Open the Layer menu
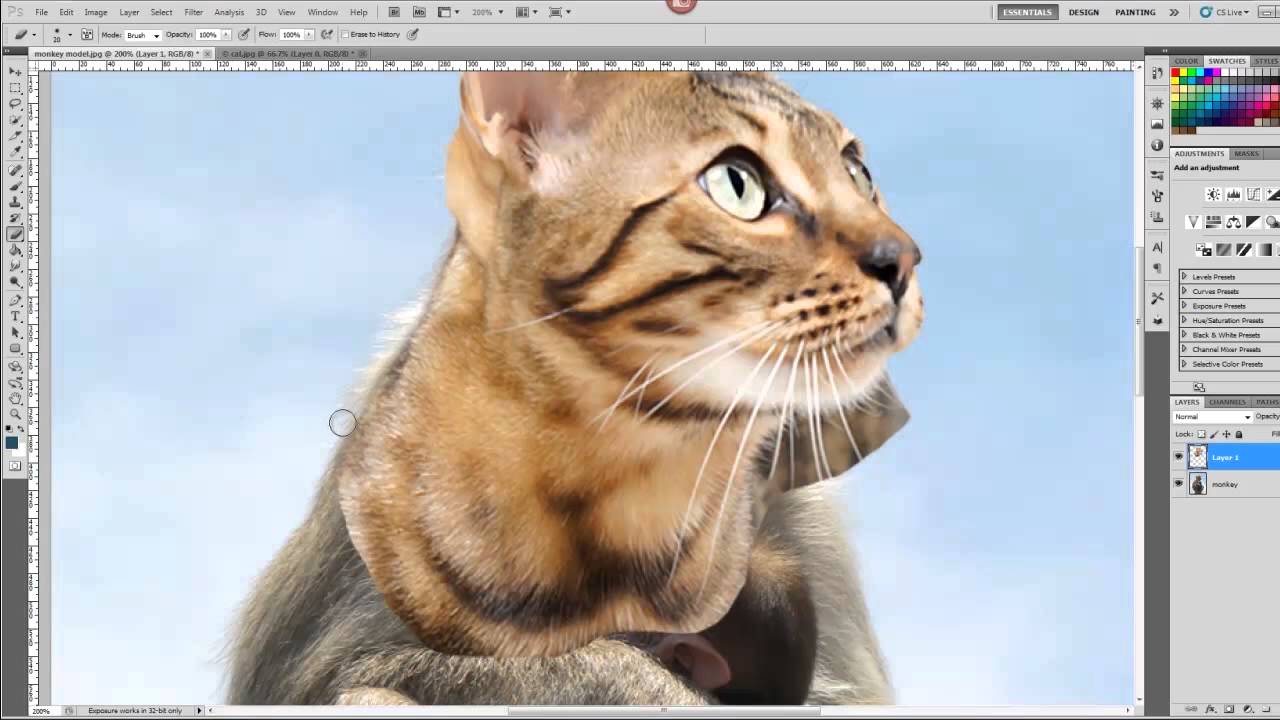The image size is (1280, 720). (129, 12)
